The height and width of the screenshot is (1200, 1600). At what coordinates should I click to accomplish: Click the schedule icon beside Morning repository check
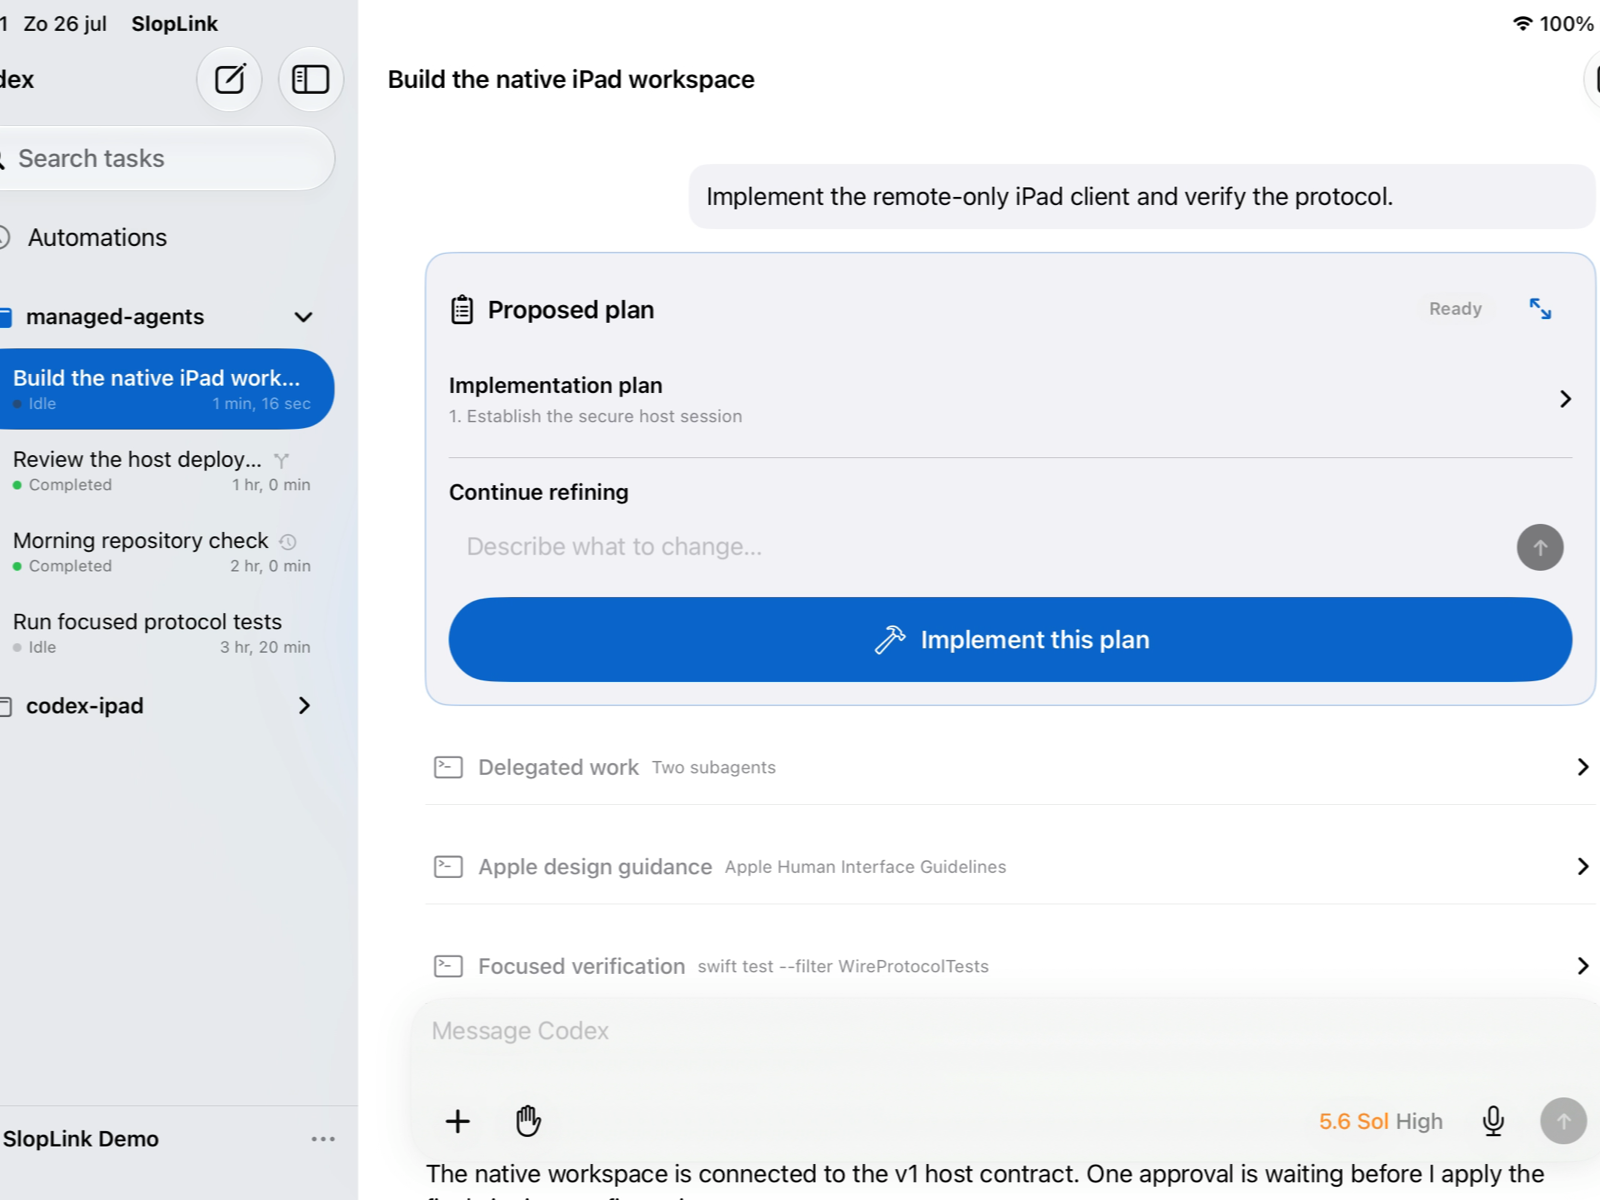(288, 541)
